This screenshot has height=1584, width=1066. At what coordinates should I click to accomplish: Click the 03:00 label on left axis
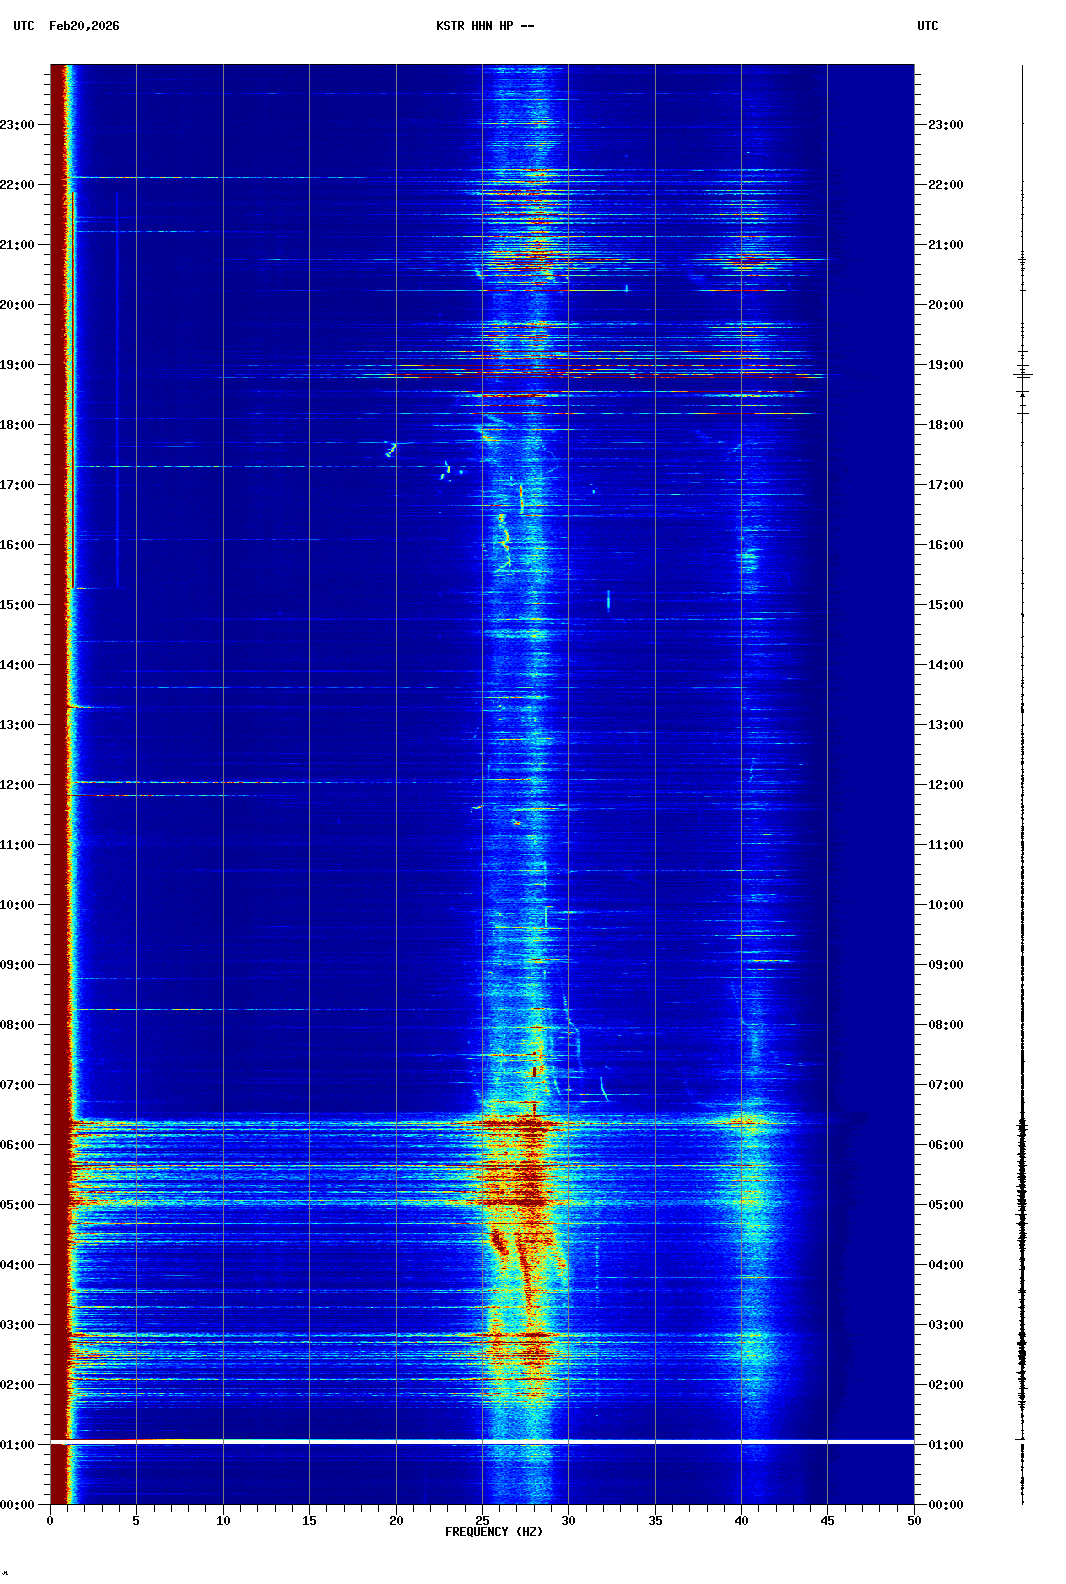click(18, 1325)
